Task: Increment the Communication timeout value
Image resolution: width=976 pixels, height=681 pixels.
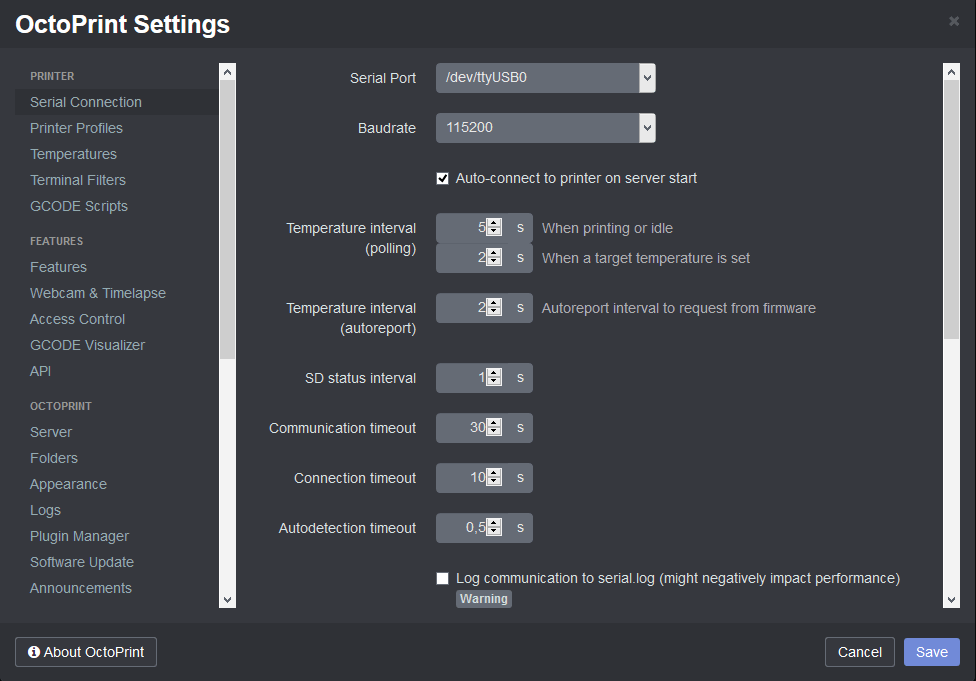Action: pyautogui.click(x=495, y=423)
